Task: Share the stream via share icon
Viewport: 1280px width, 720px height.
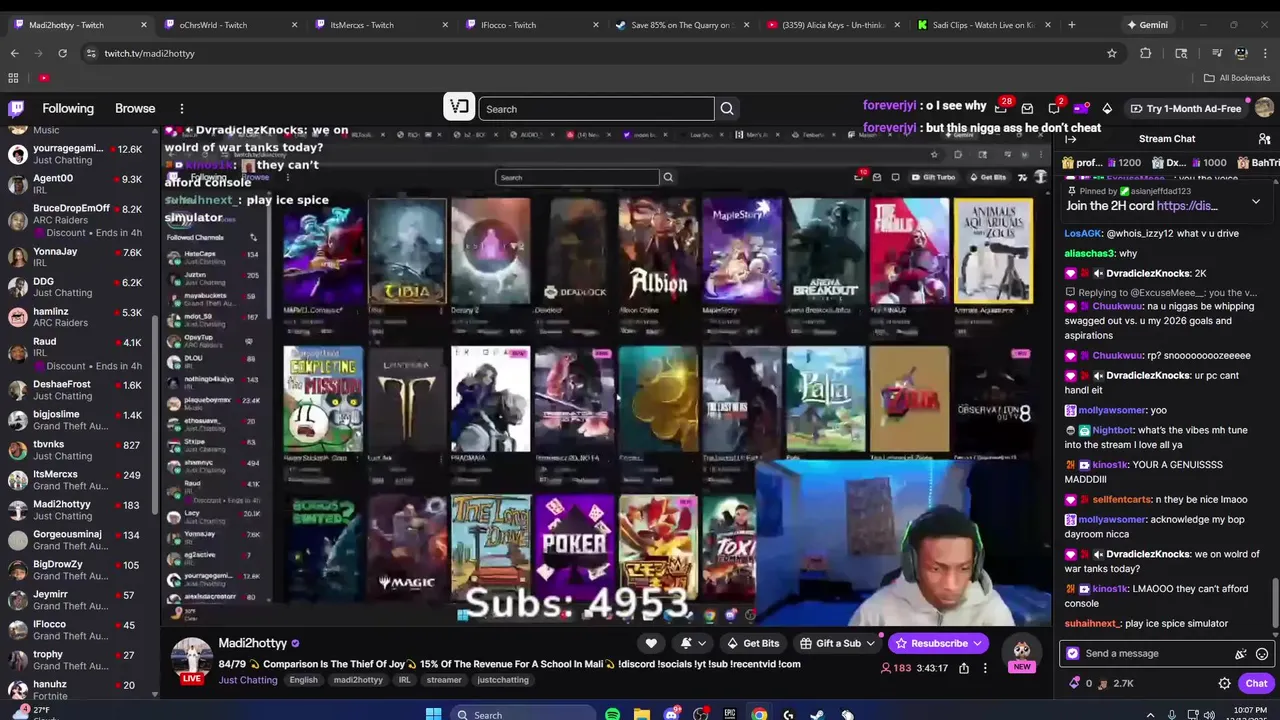Action: pos(964,668)
